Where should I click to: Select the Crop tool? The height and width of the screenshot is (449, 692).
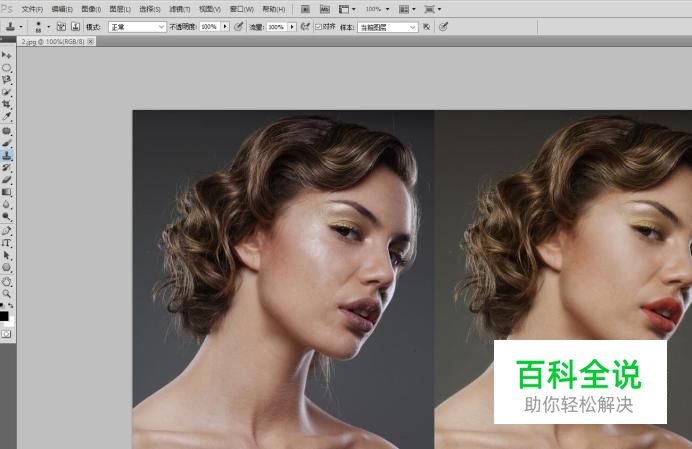coord(6,104)
